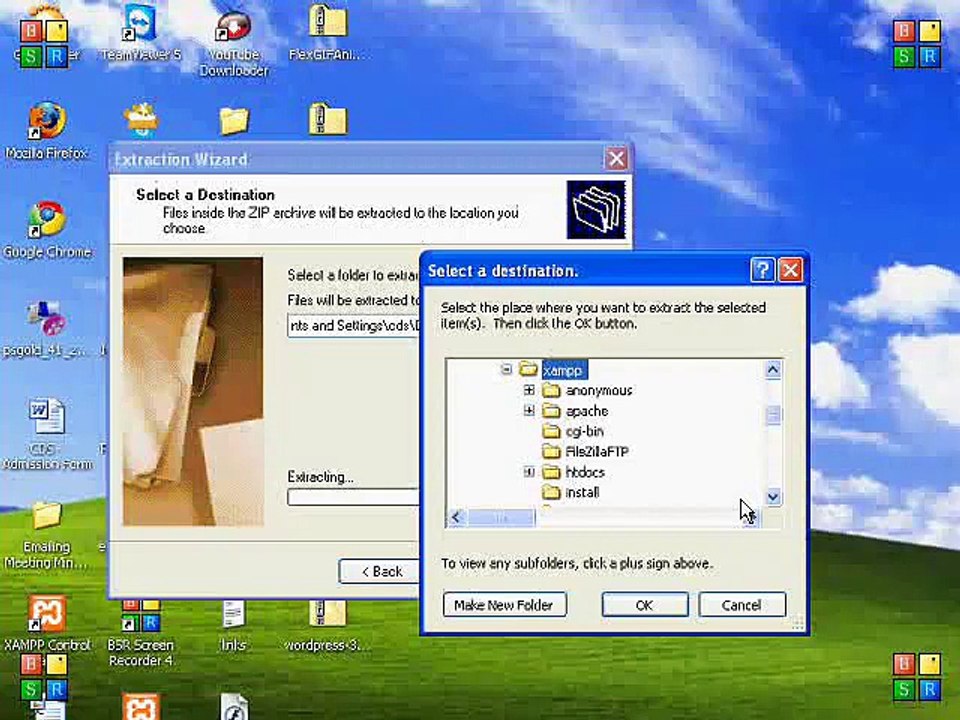Click the Back button in Extraction Wizard

coord(380,571)
